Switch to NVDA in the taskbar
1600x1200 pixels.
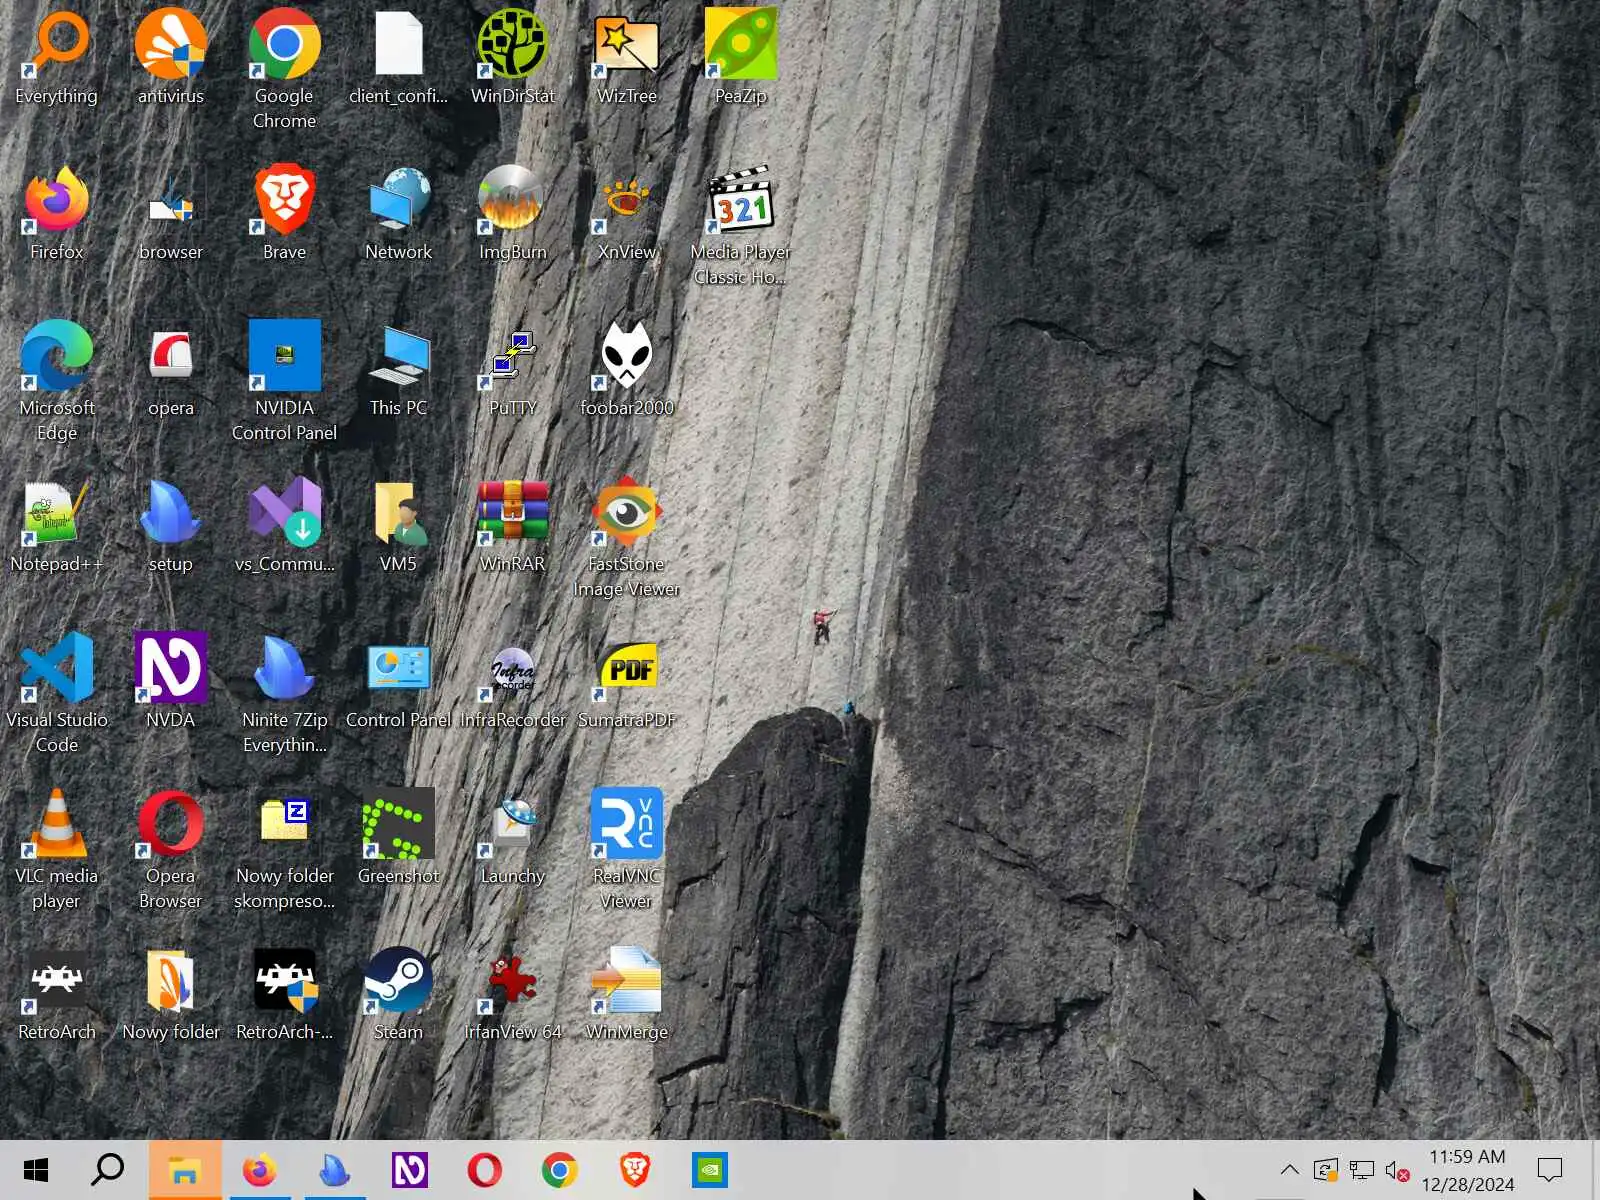click(410, 1170)
